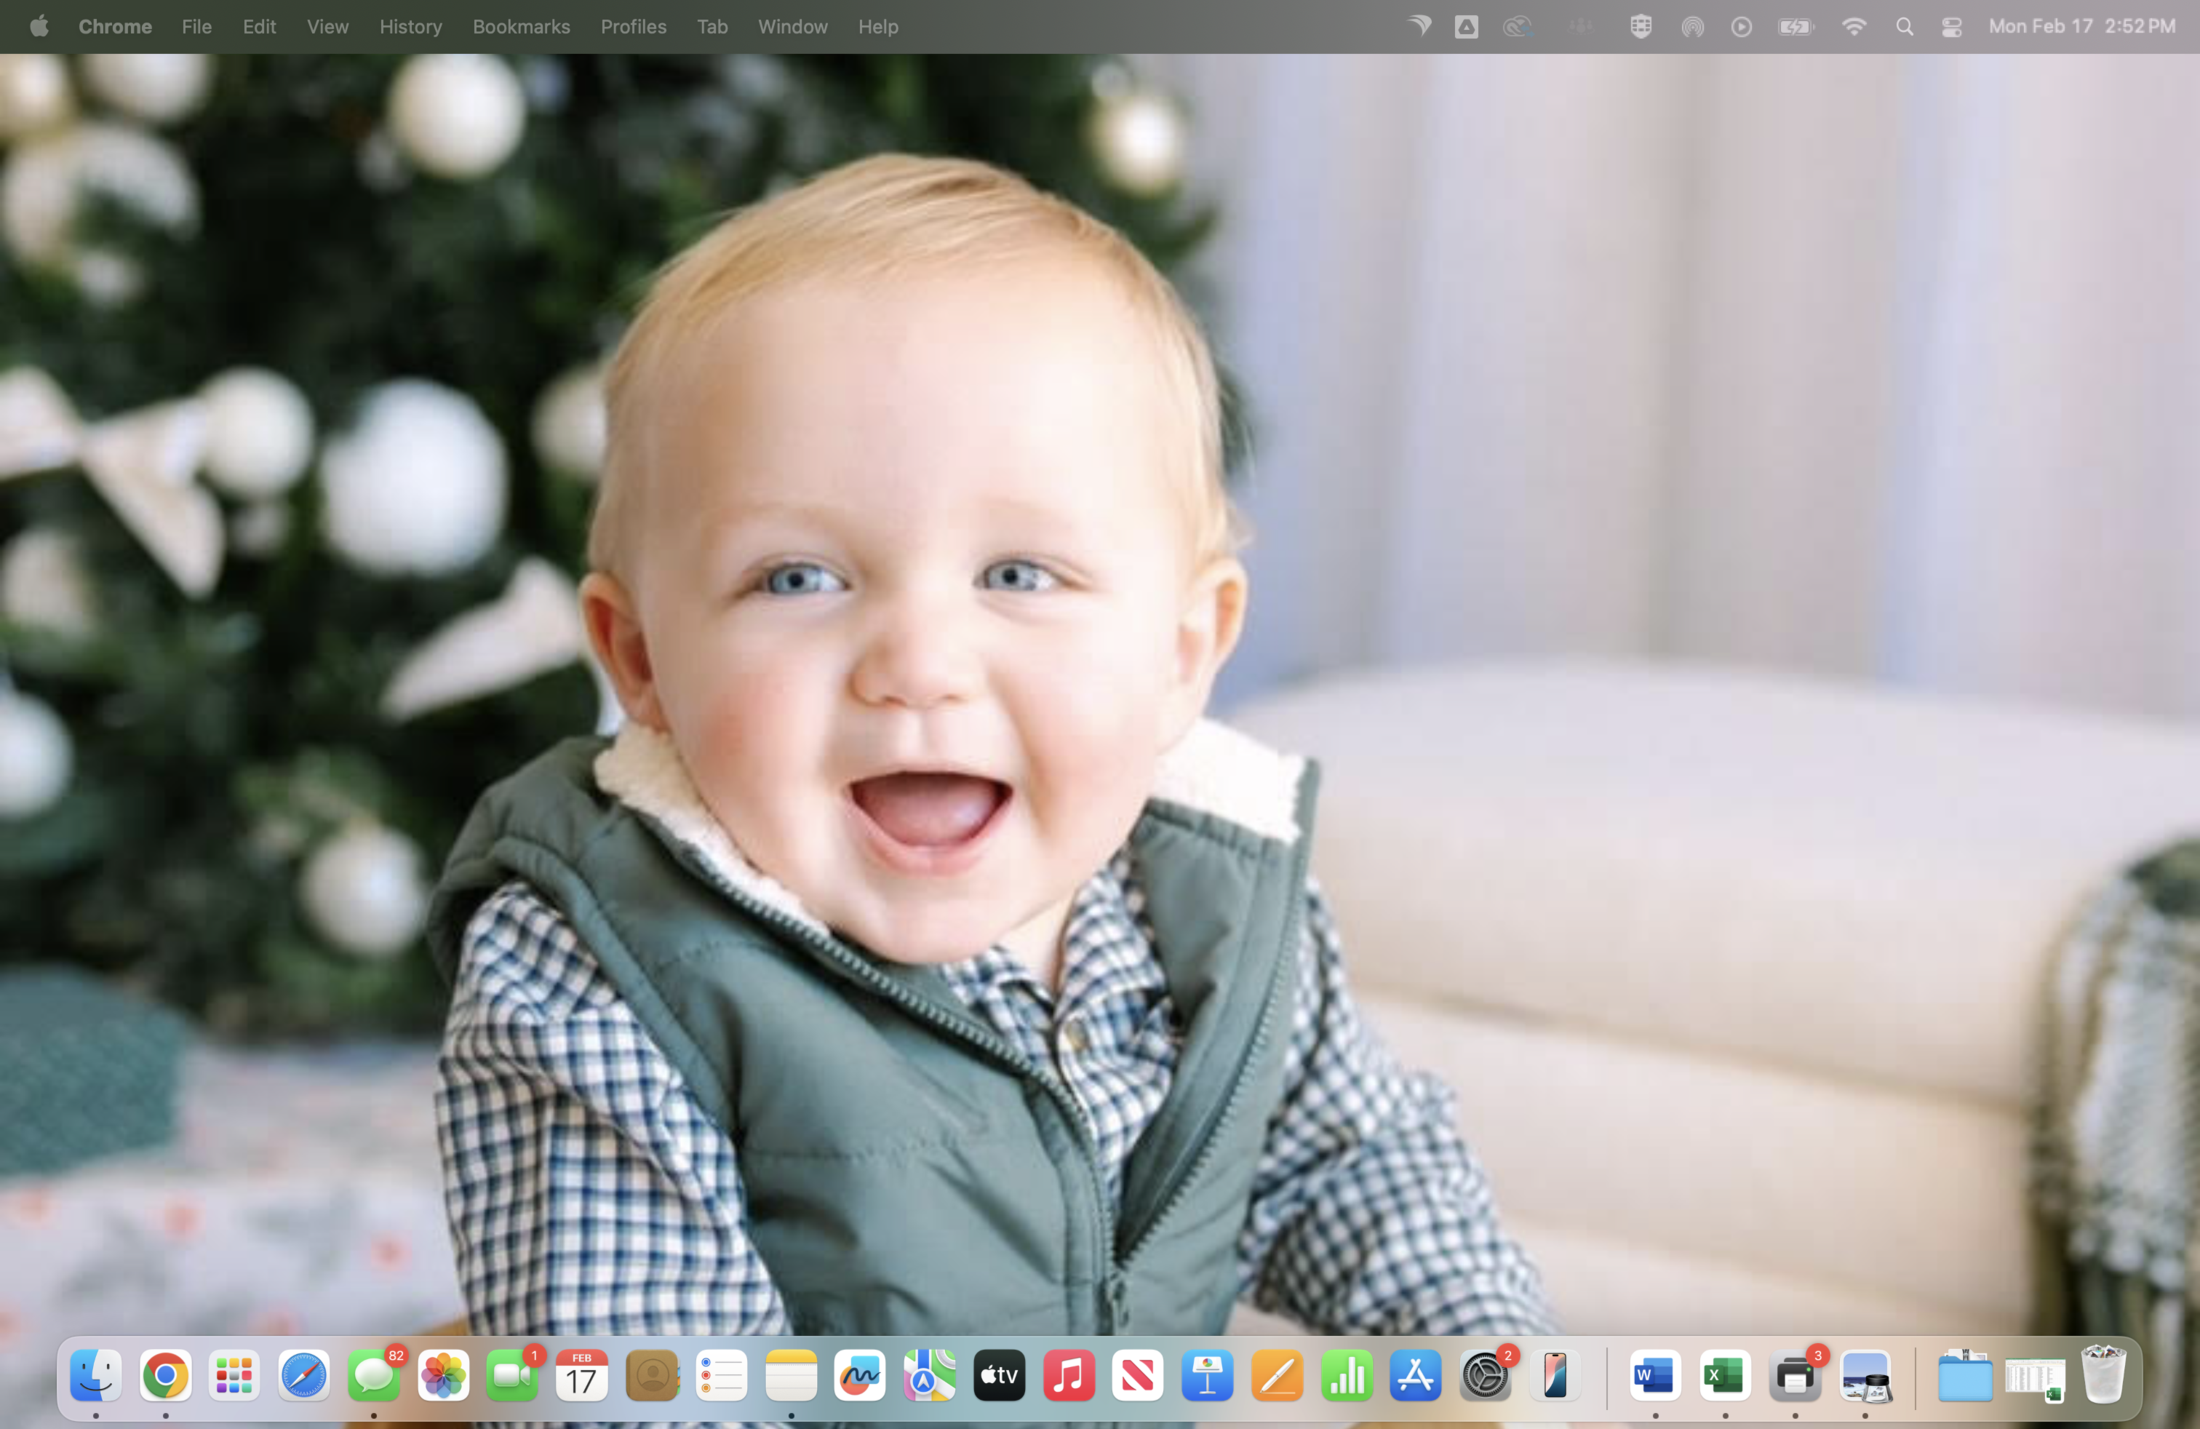Open Safari from the dock
Screen dimensions: 2200x1429
tap(304, 1376)
